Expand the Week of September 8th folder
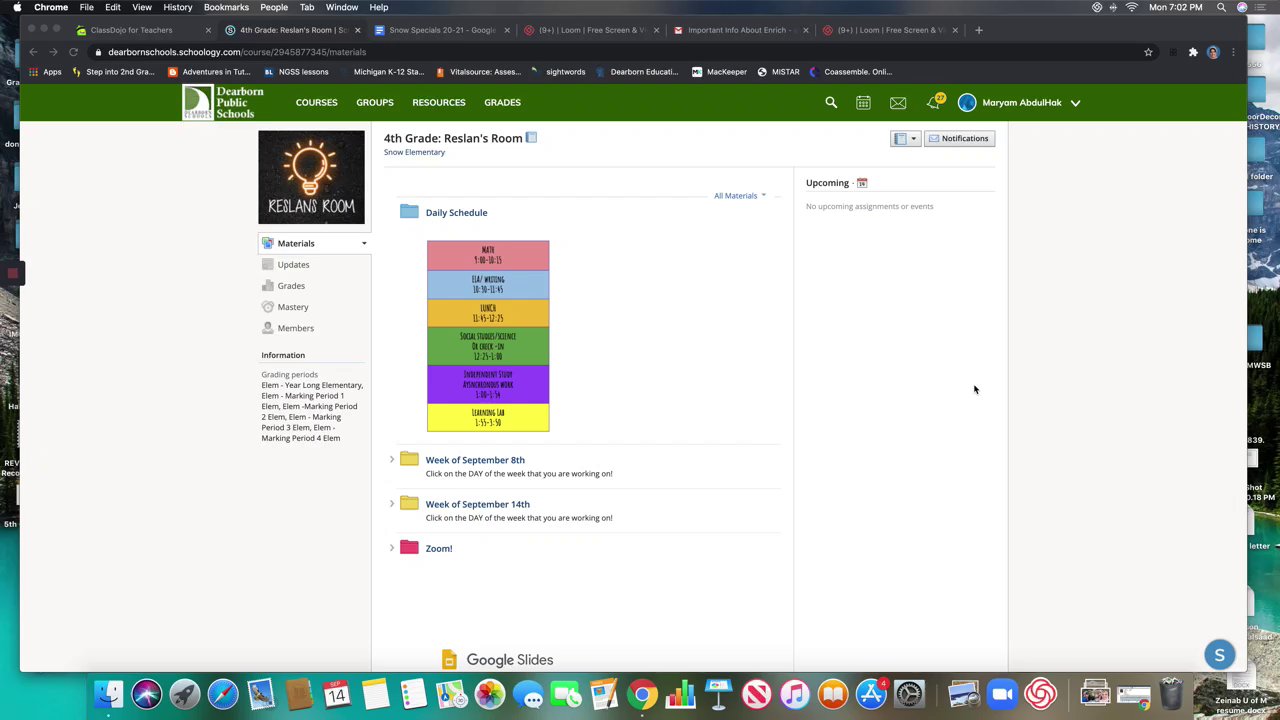Viewport: 1280px width, 720px height. pos(392,460)
